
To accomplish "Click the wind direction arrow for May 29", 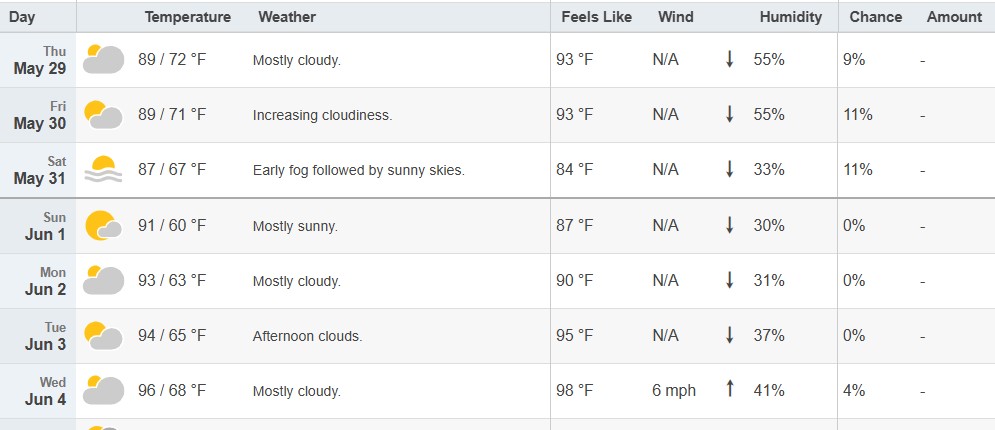I will 730,60.
